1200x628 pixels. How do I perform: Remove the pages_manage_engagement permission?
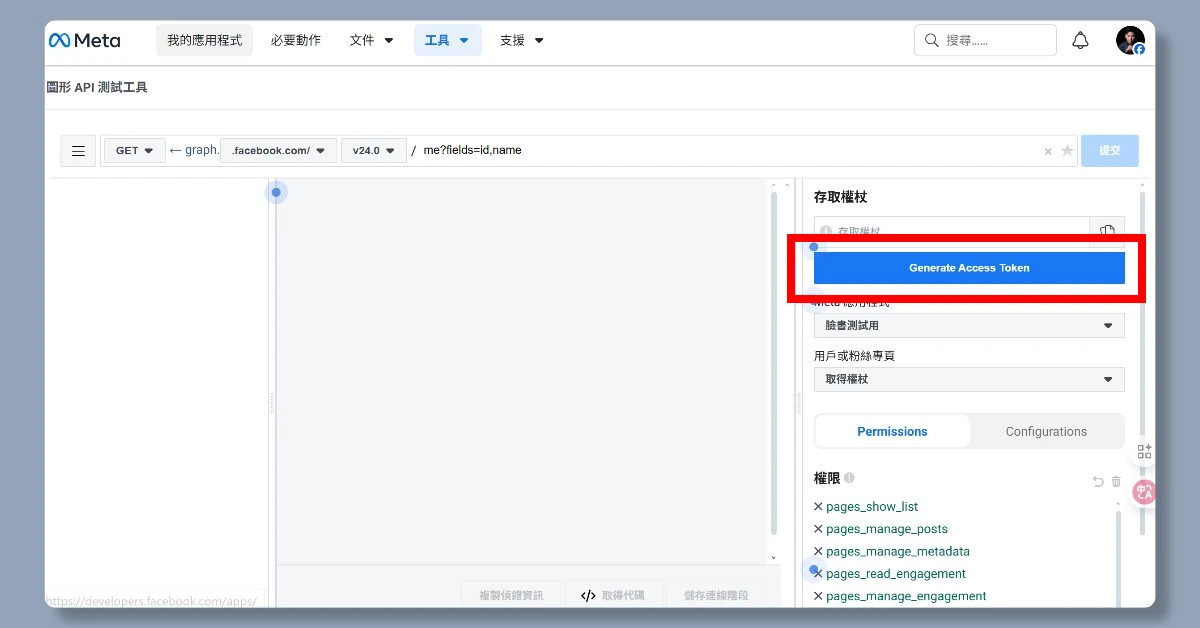818,596
